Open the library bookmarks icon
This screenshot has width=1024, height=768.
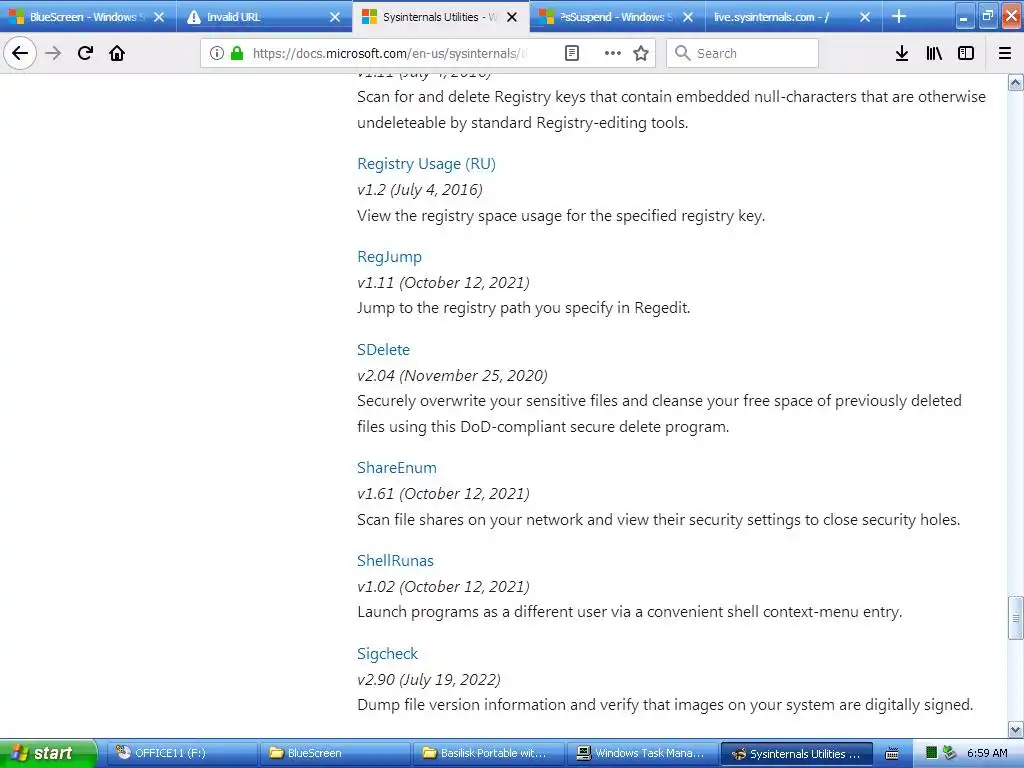(934, 53)
